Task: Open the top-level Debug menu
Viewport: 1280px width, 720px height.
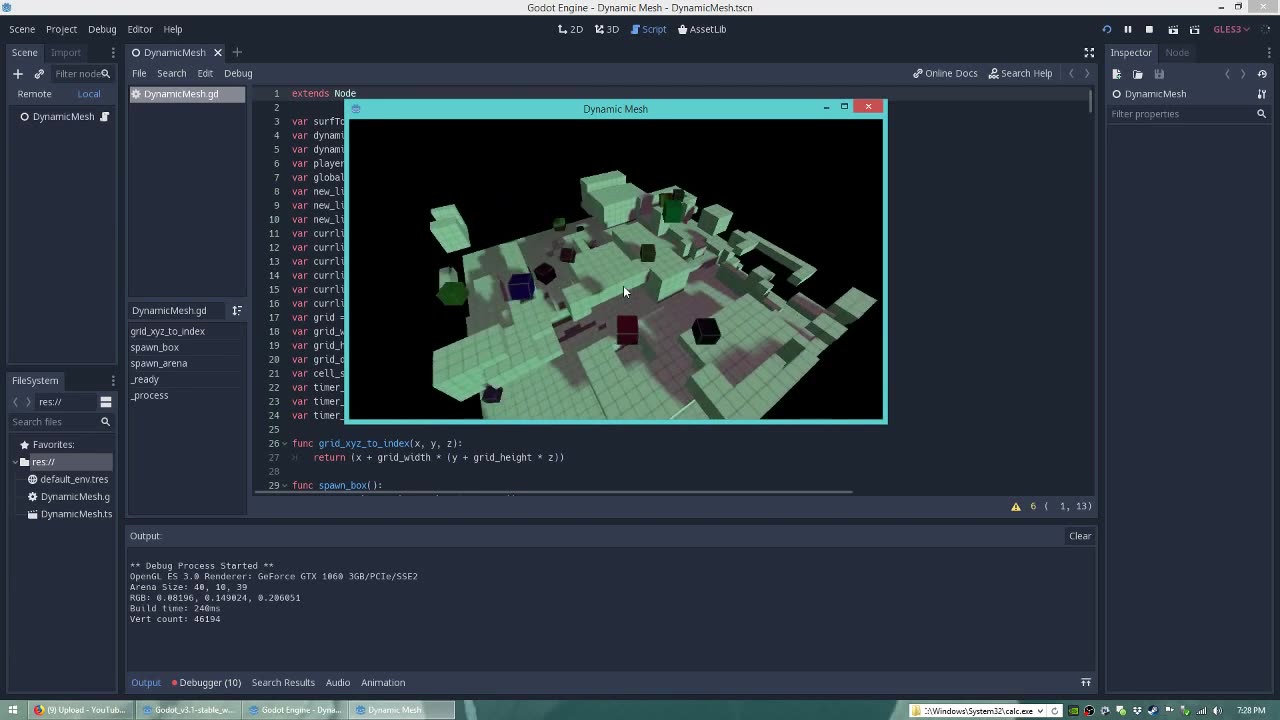Action: coord(102,29)
